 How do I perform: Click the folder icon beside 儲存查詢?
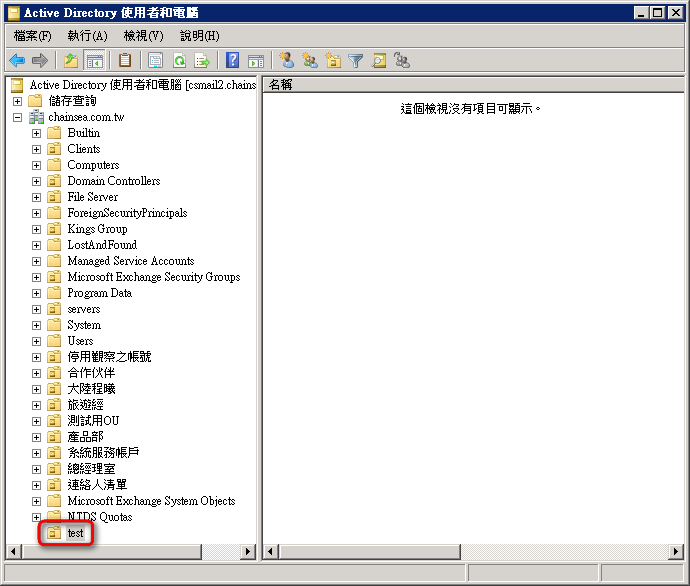(35, 101)
